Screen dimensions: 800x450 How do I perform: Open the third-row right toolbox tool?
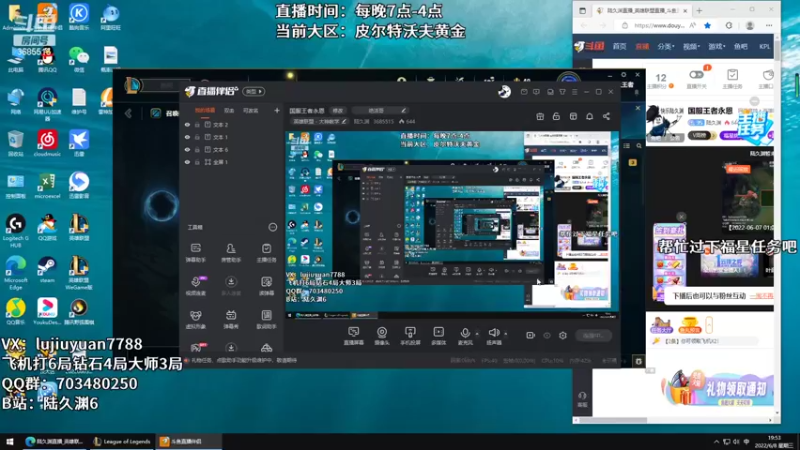click(266, 319)
